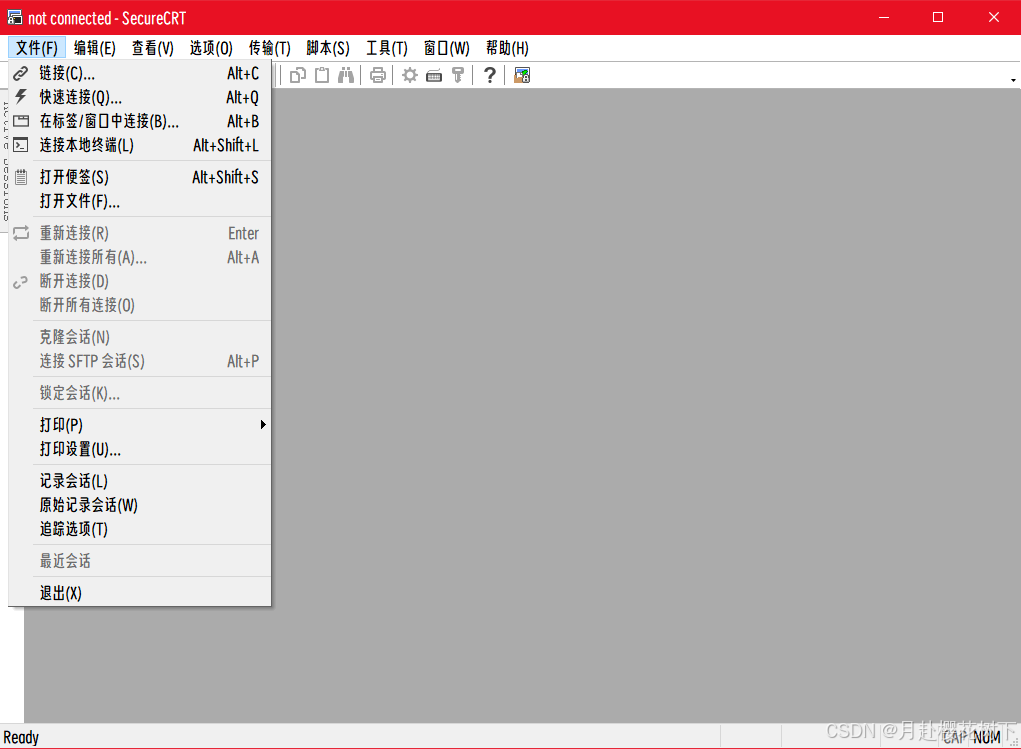Screen dimensions: 1021x749
Task: Expand the 打印(P) submenu arrow
Action: (x=262, y=425)
